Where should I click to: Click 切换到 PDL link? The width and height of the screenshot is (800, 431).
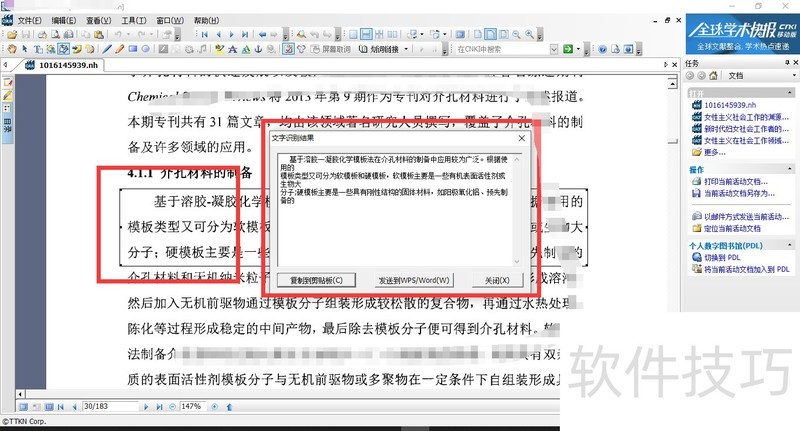[x=721, y=258]
